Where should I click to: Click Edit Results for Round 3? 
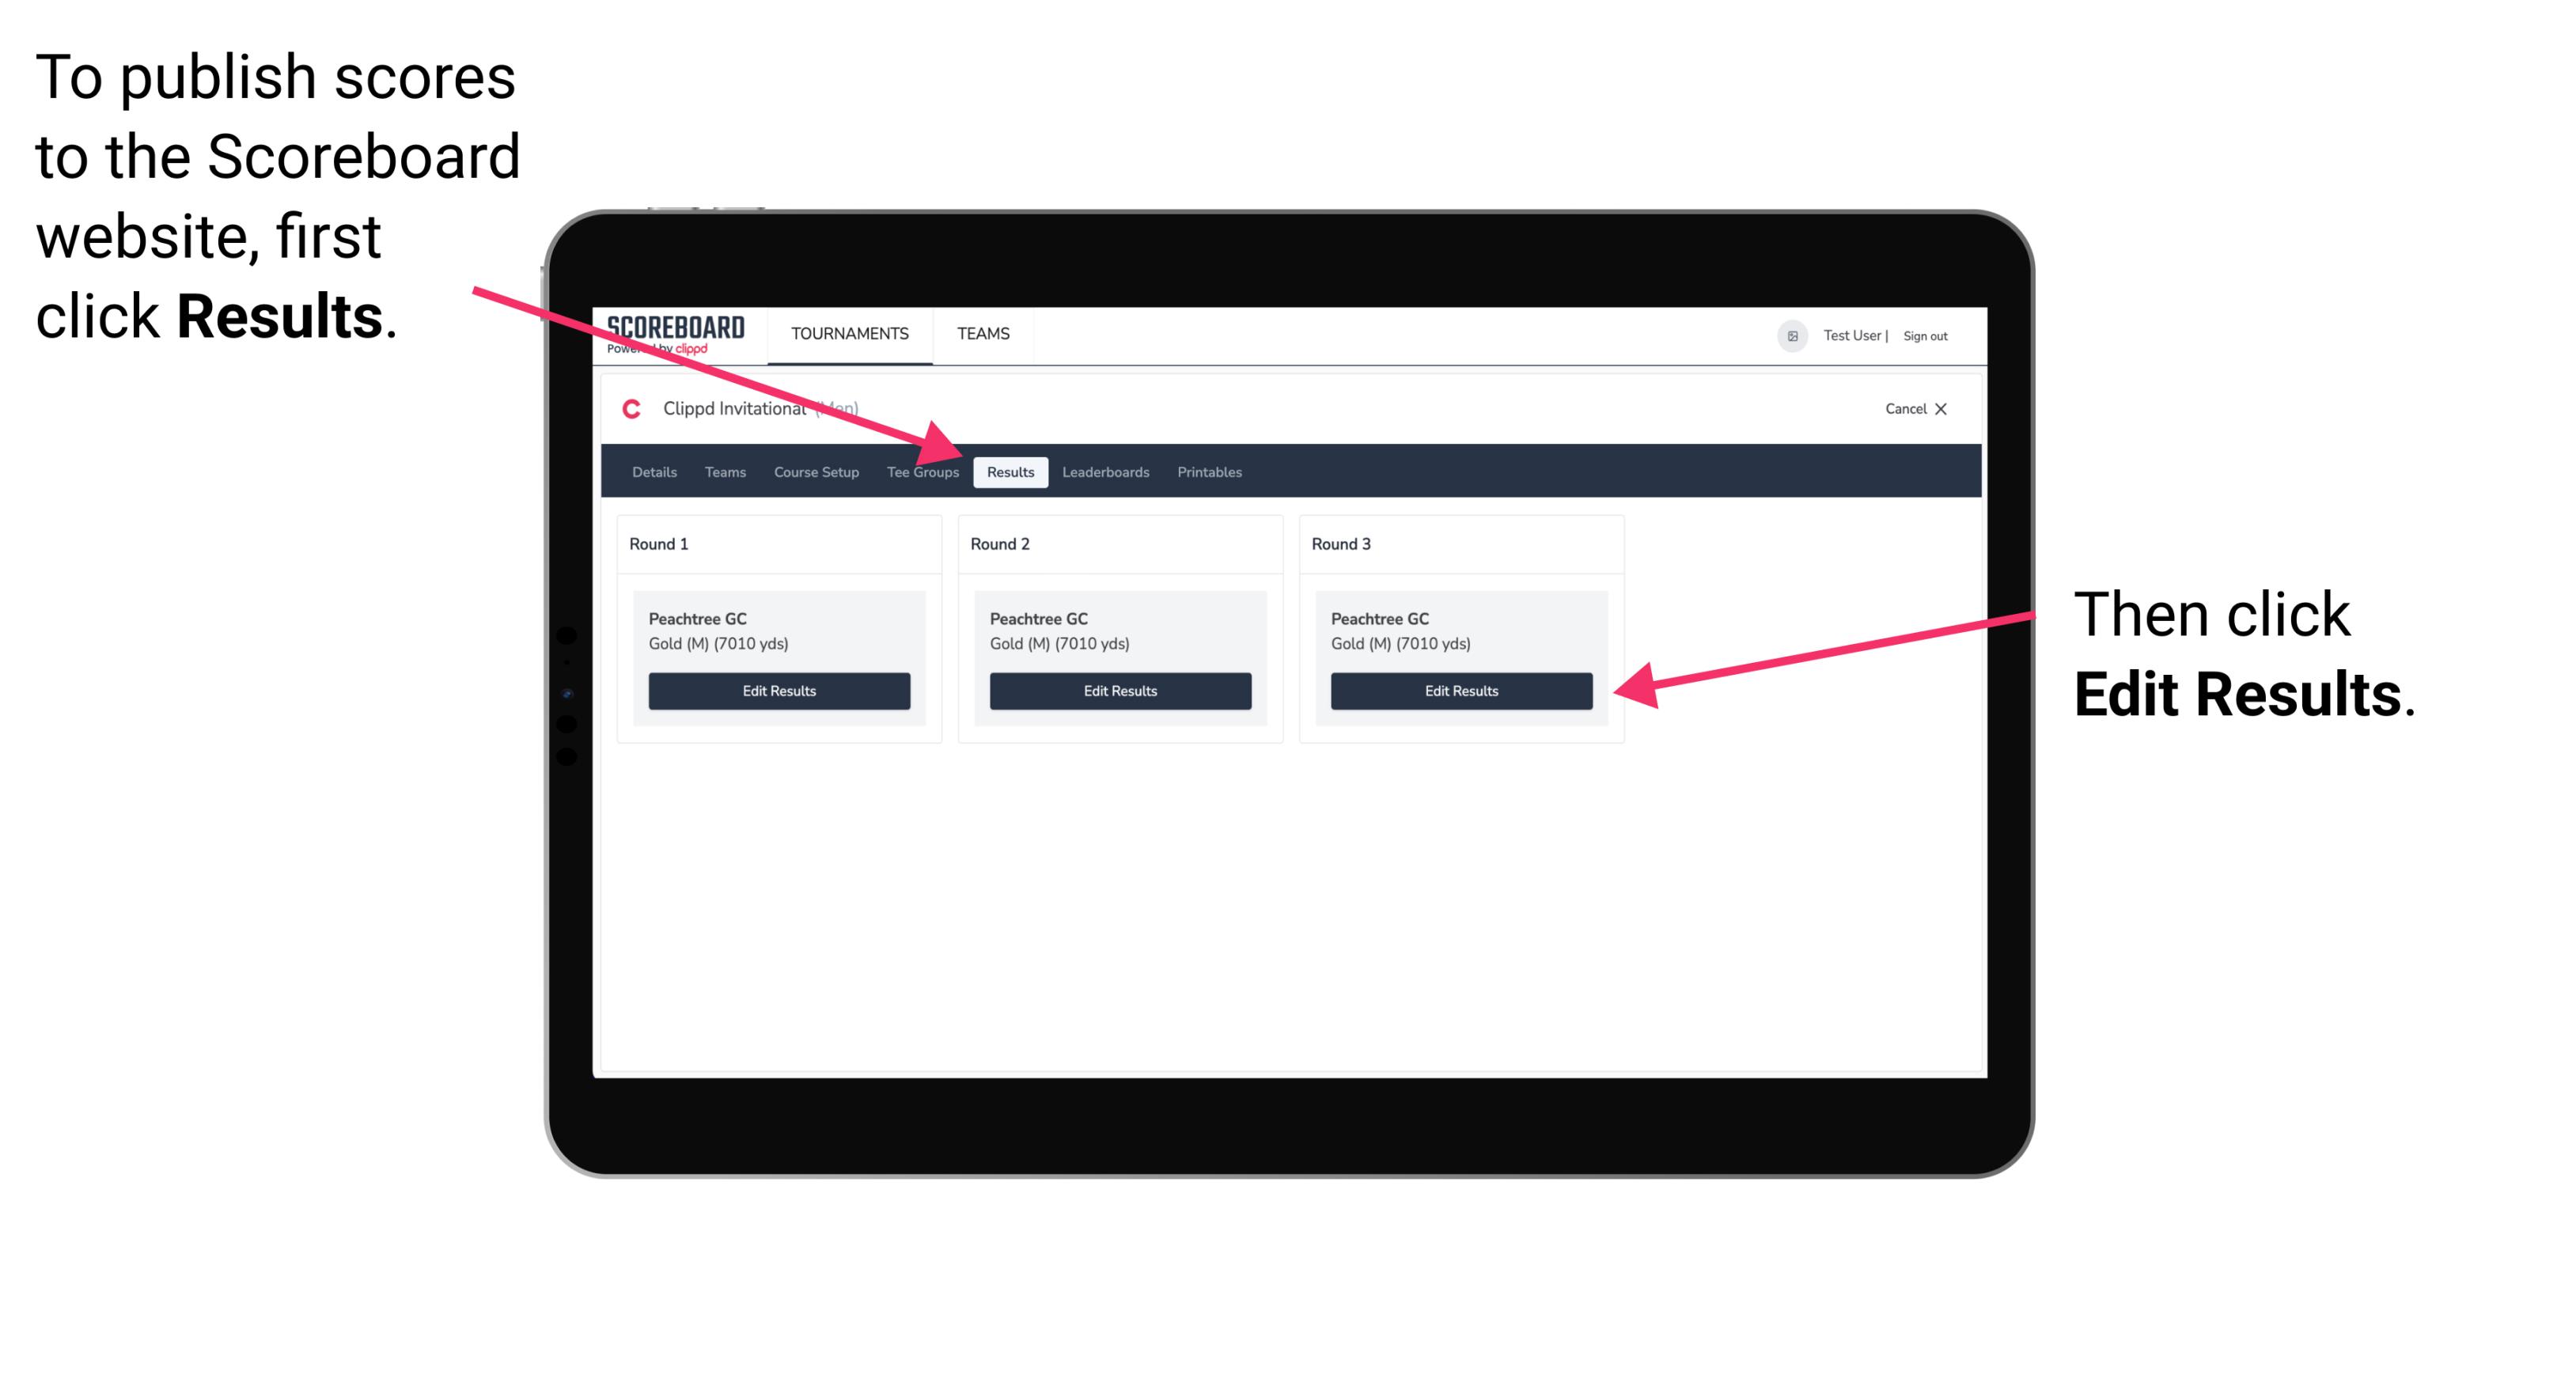(1458, 690)
